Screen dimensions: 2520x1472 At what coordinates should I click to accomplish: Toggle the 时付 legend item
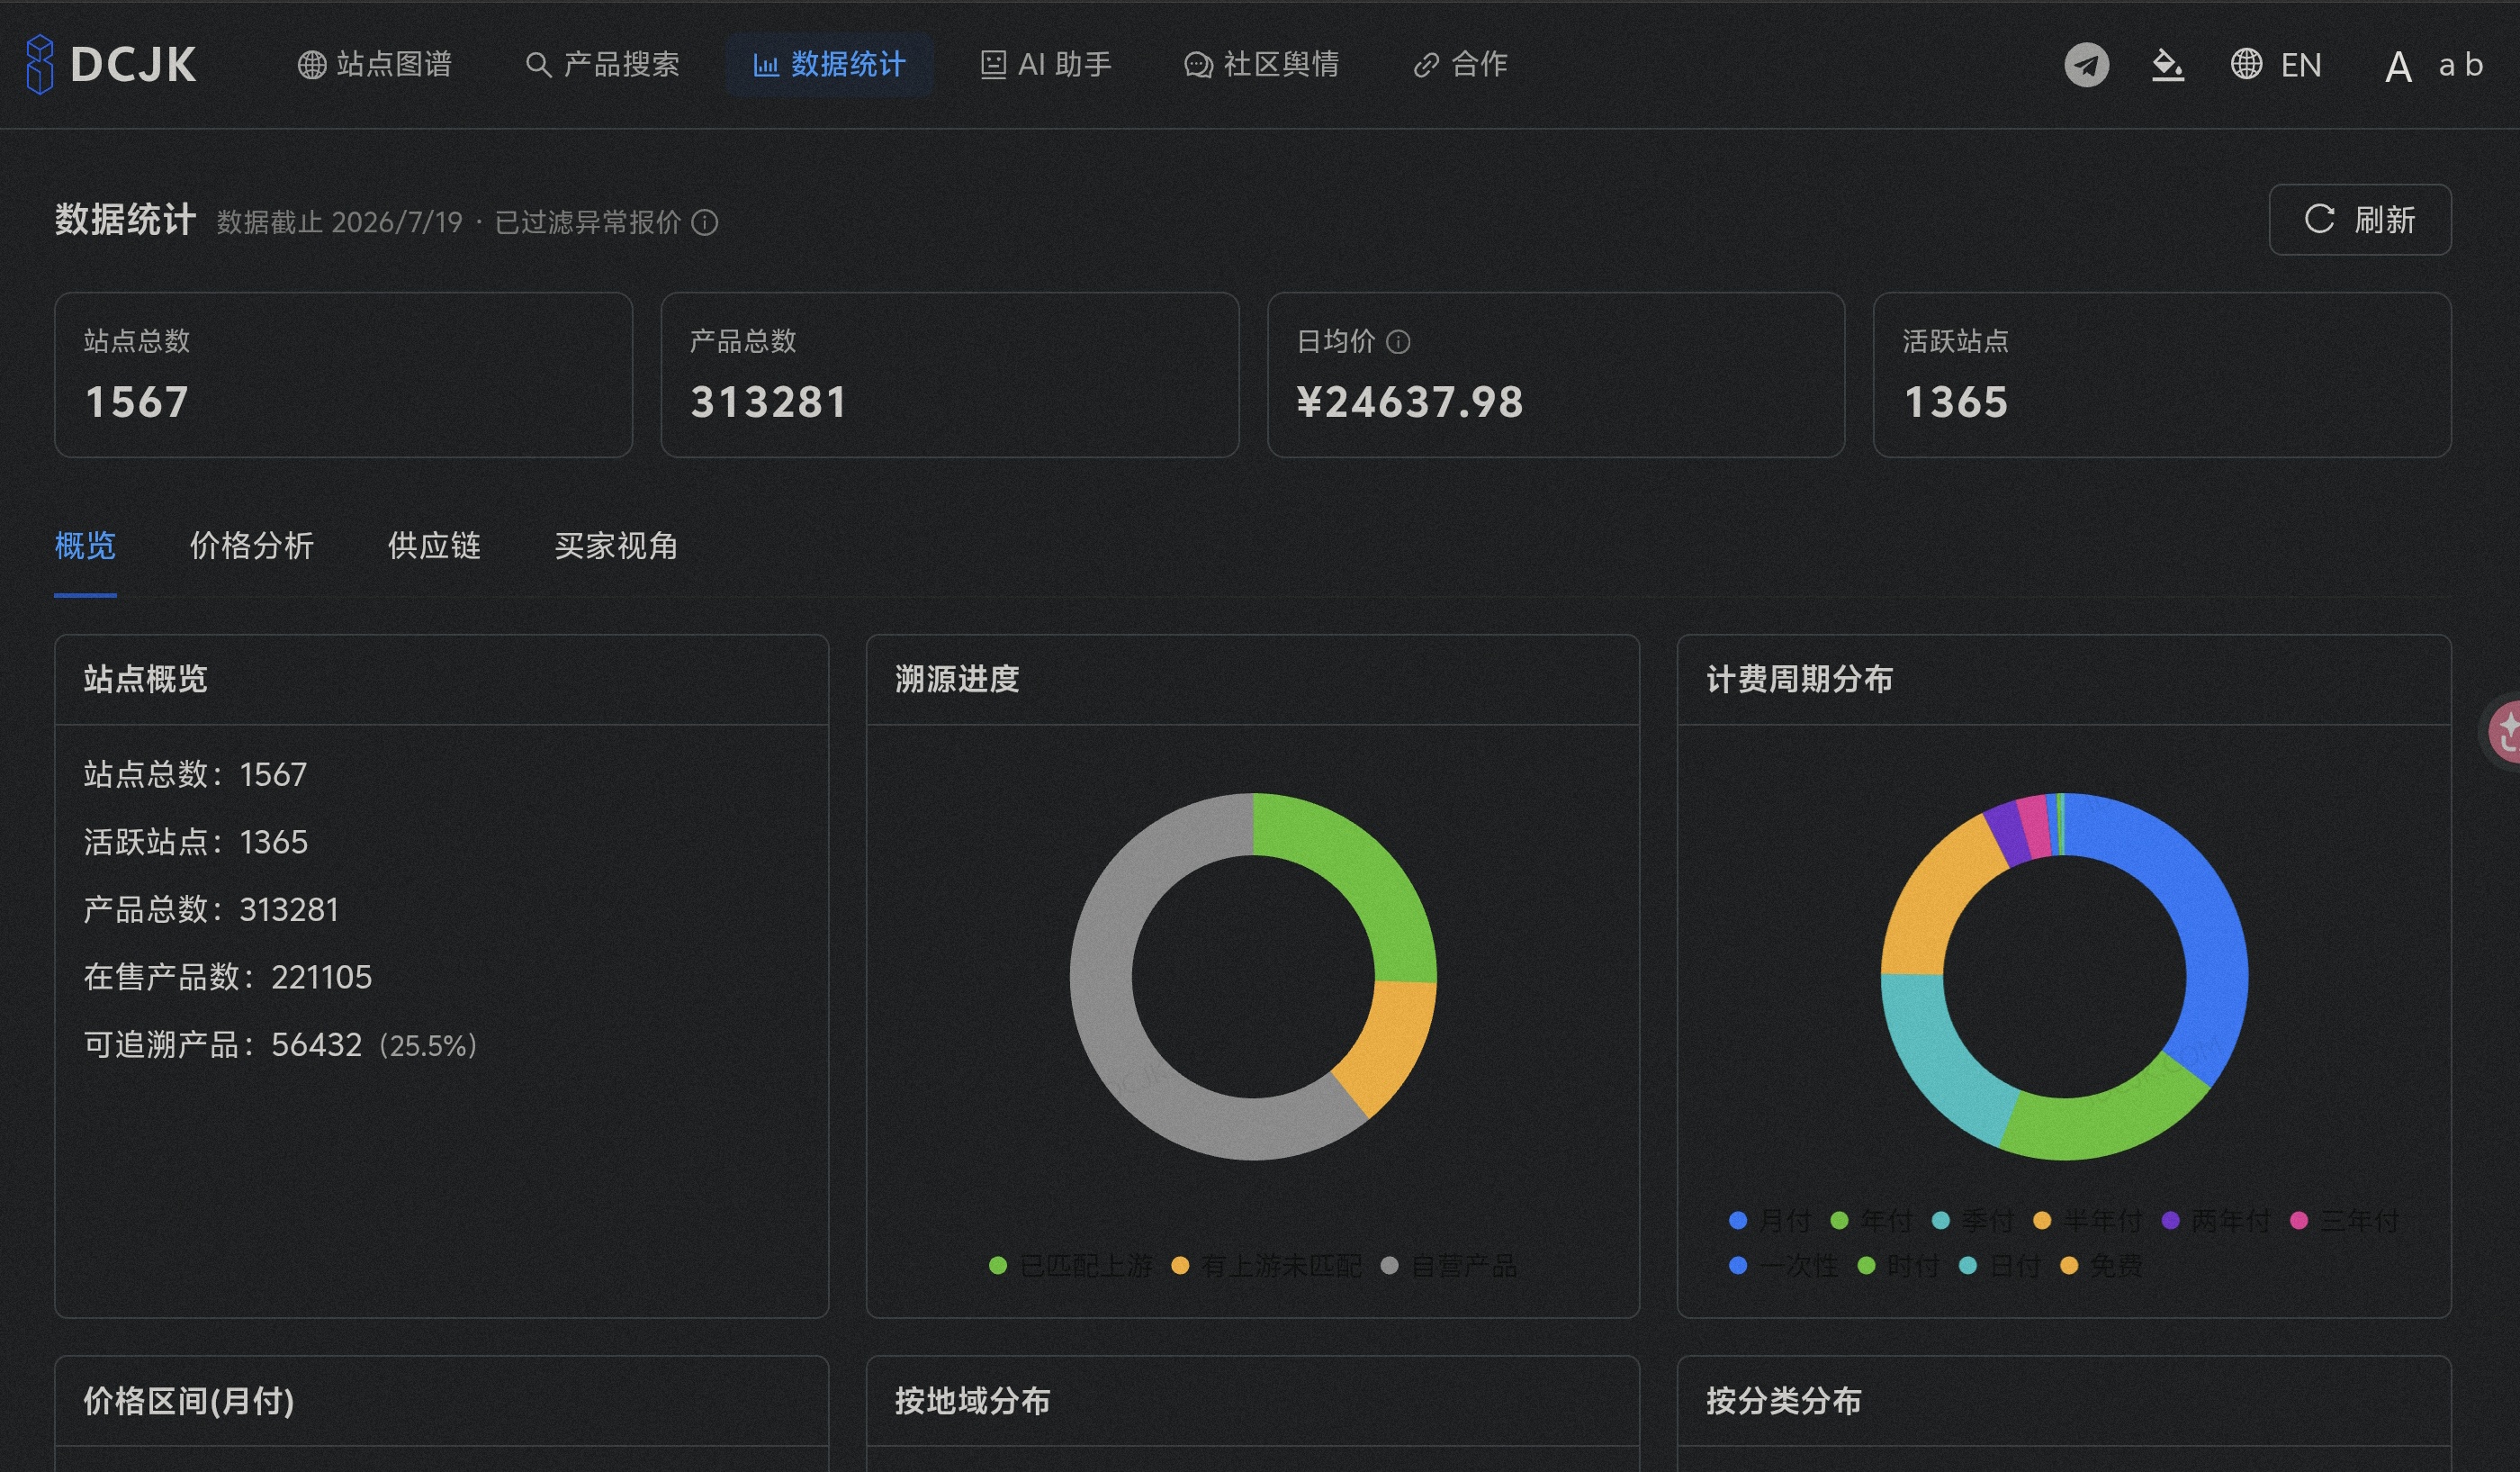point(1898,1266)
